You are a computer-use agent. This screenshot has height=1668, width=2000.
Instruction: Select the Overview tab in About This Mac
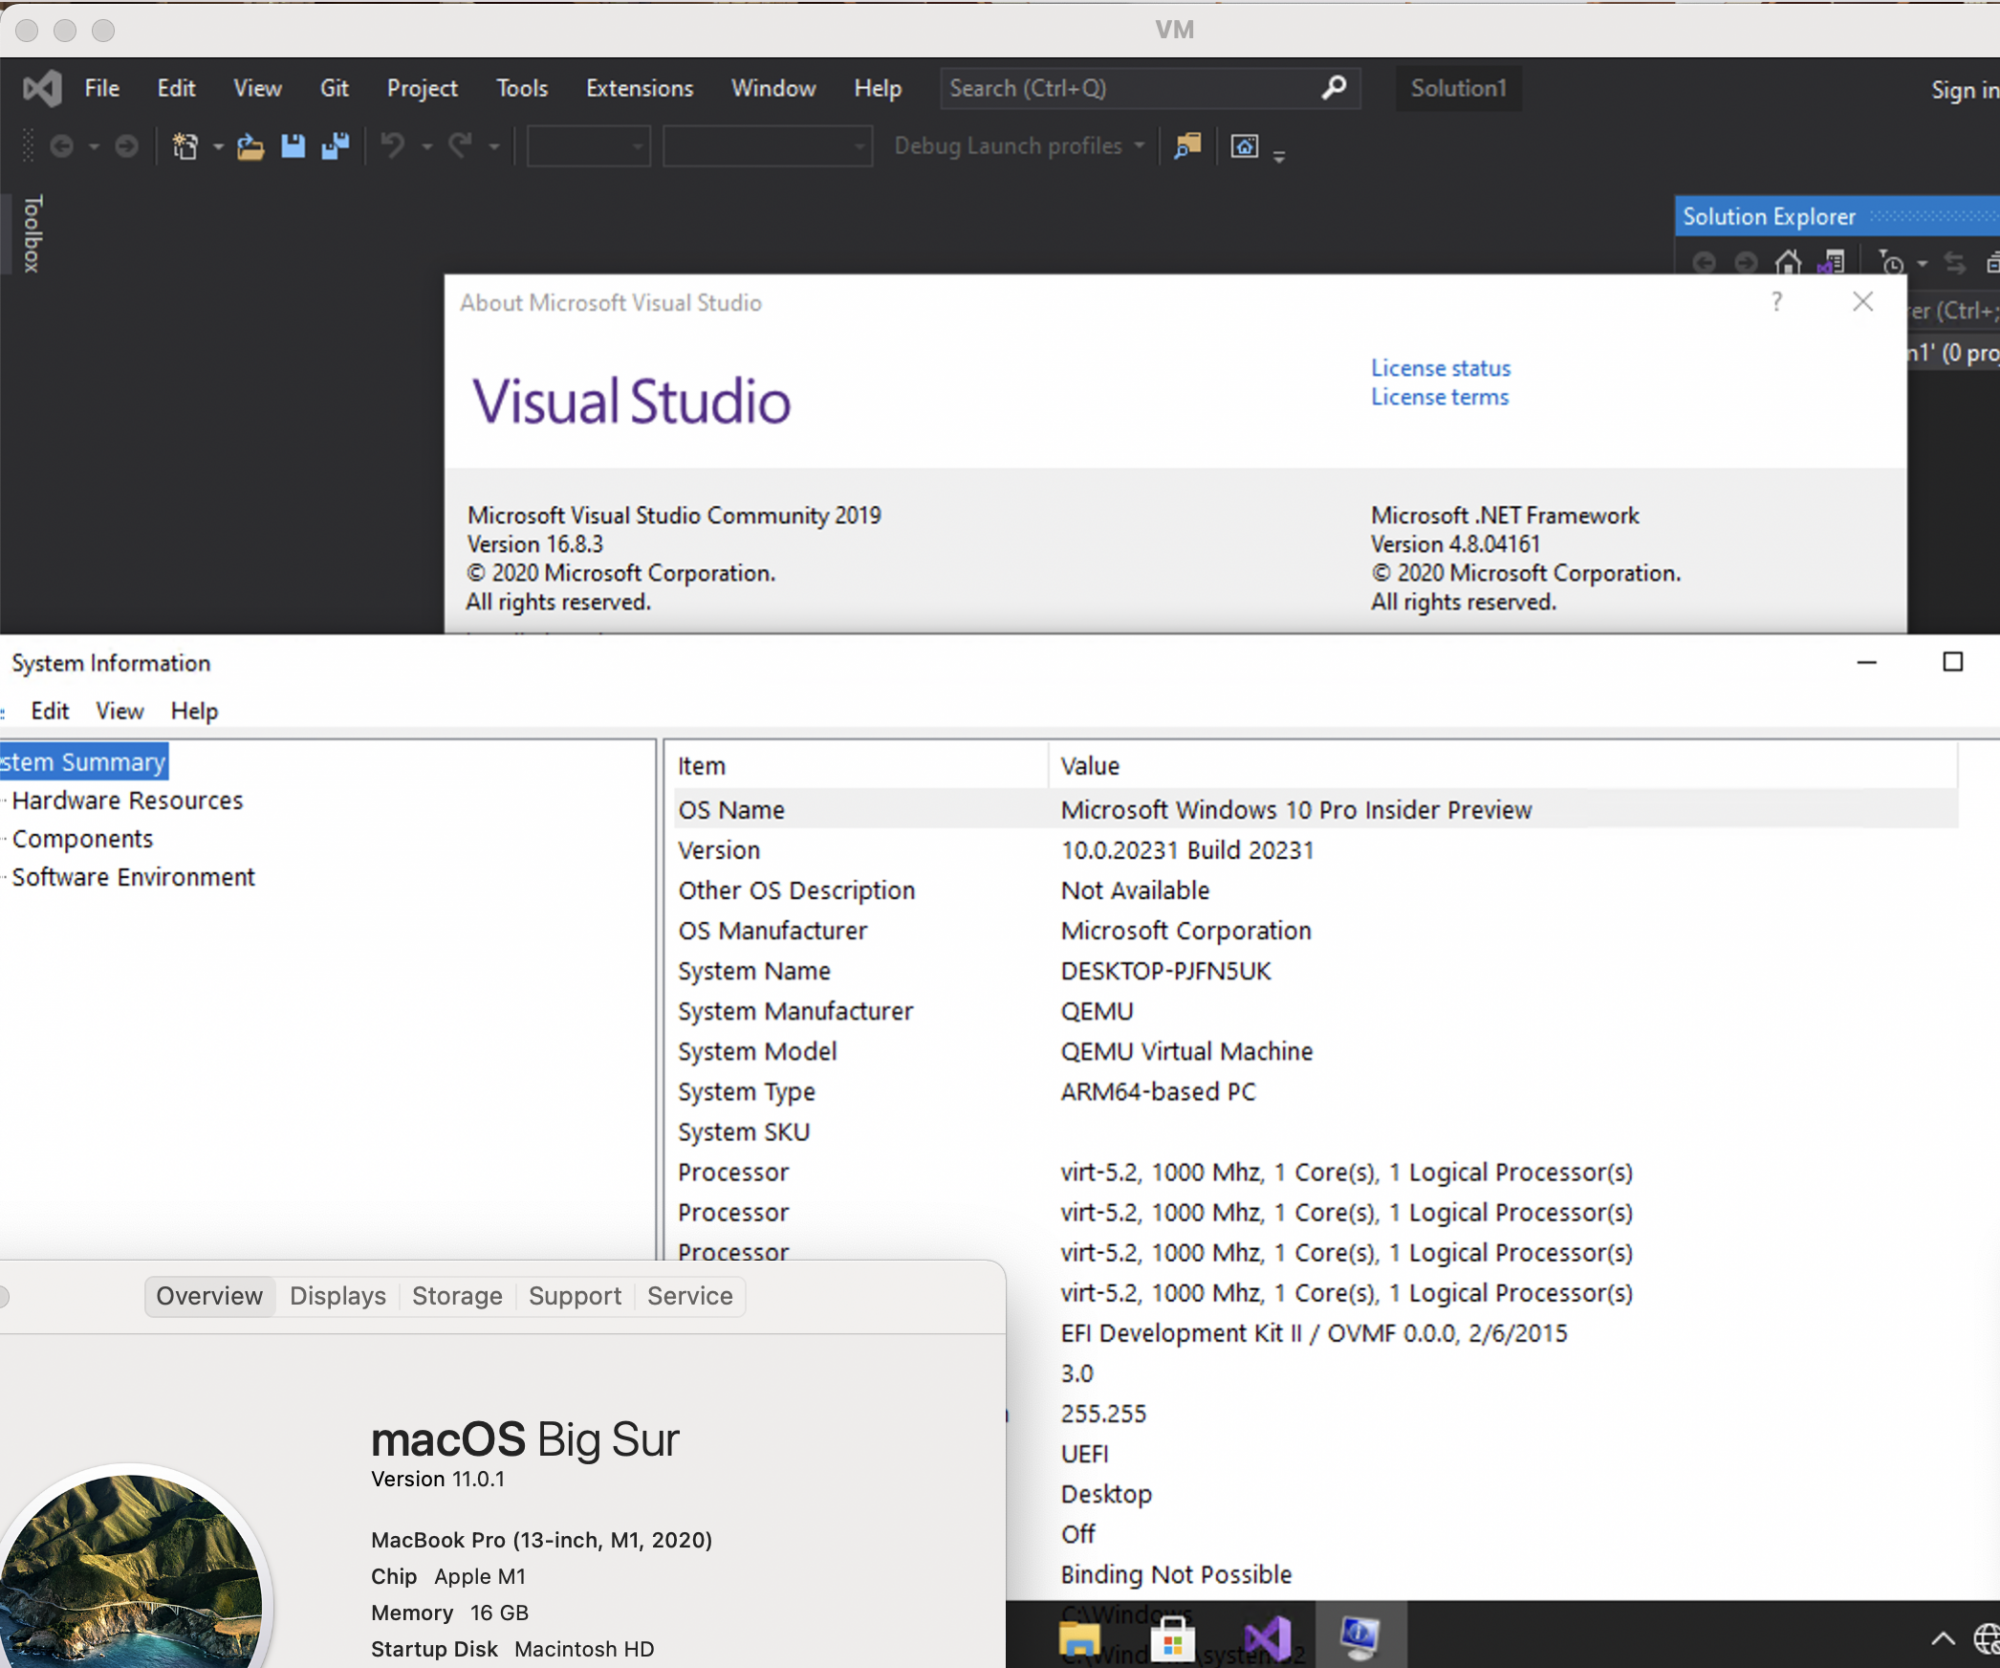coord(209,1296)
